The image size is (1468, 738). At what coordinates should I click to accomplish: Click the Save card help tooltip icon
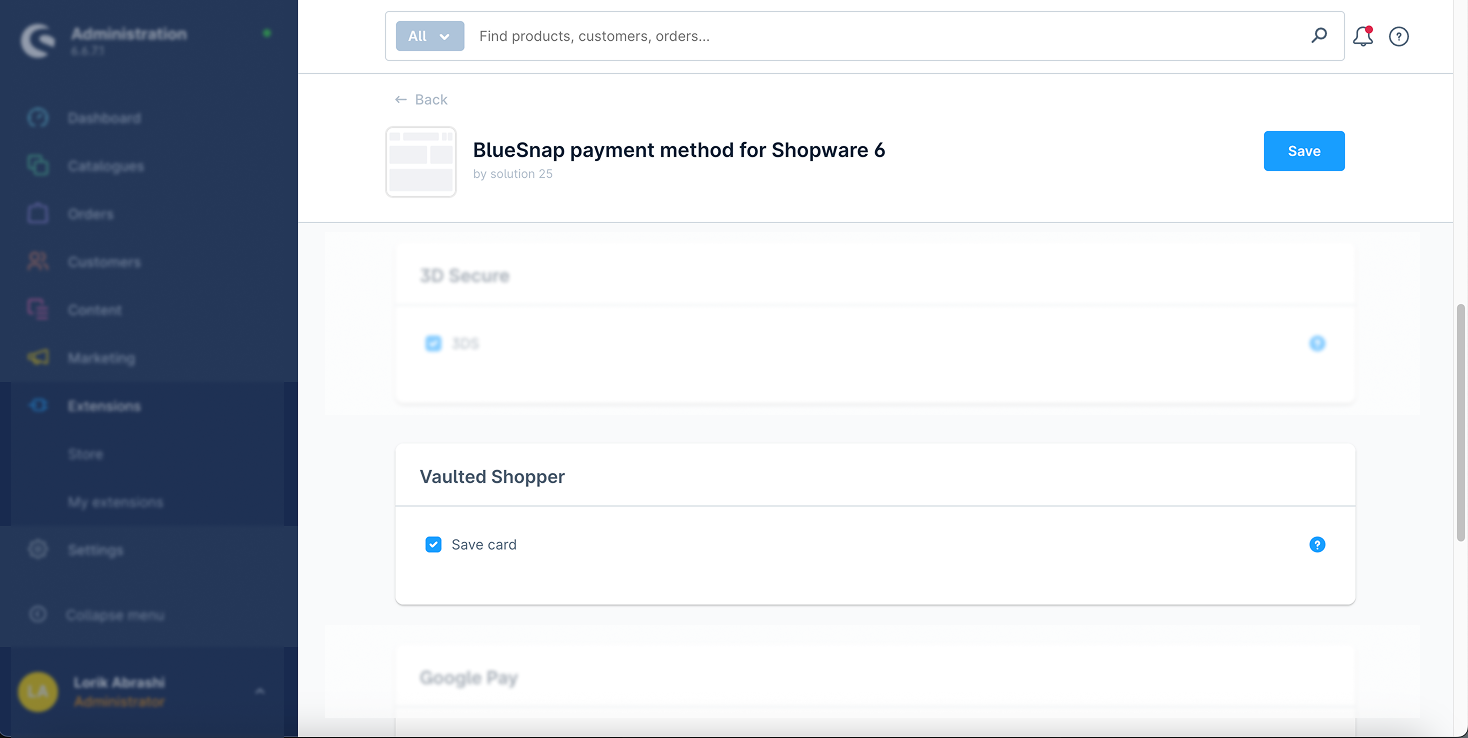[1317, 545]
